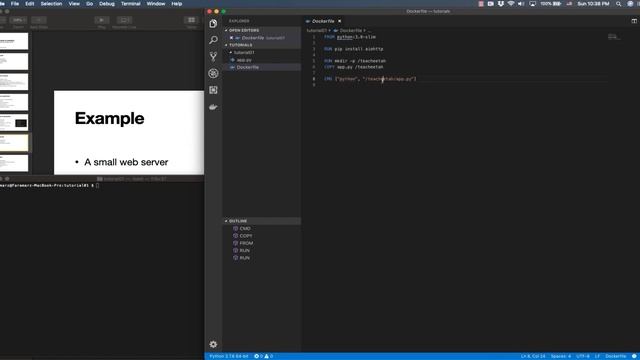Click the screen recording icon in menu bar

click(x=490, y=4)
